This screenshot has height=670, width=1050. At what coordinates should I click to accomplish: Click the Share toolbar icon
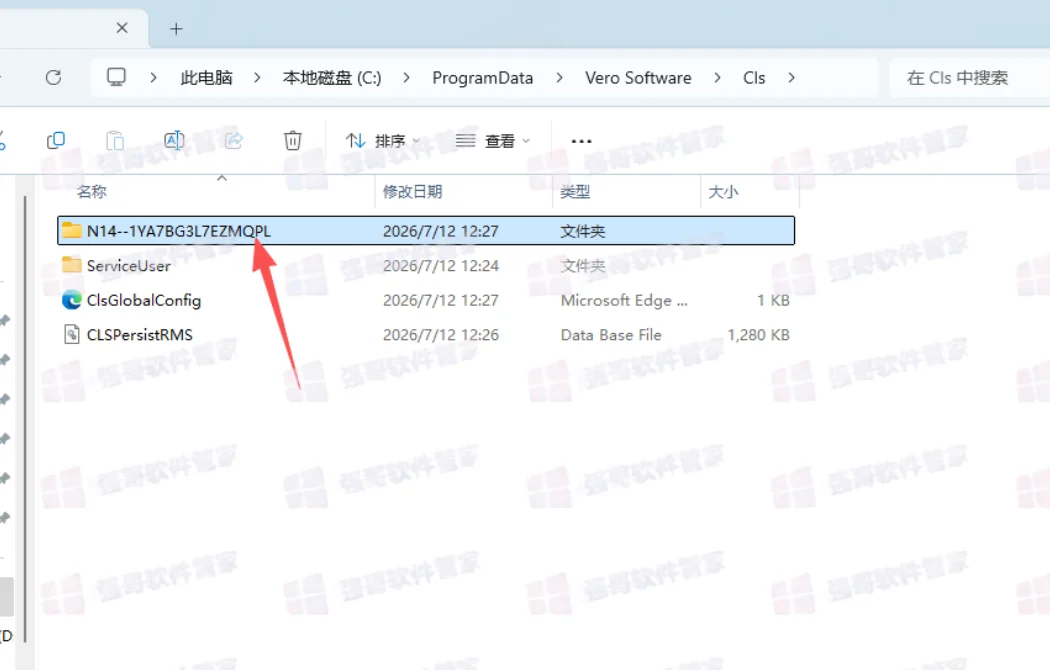click(x=234, y=141)
